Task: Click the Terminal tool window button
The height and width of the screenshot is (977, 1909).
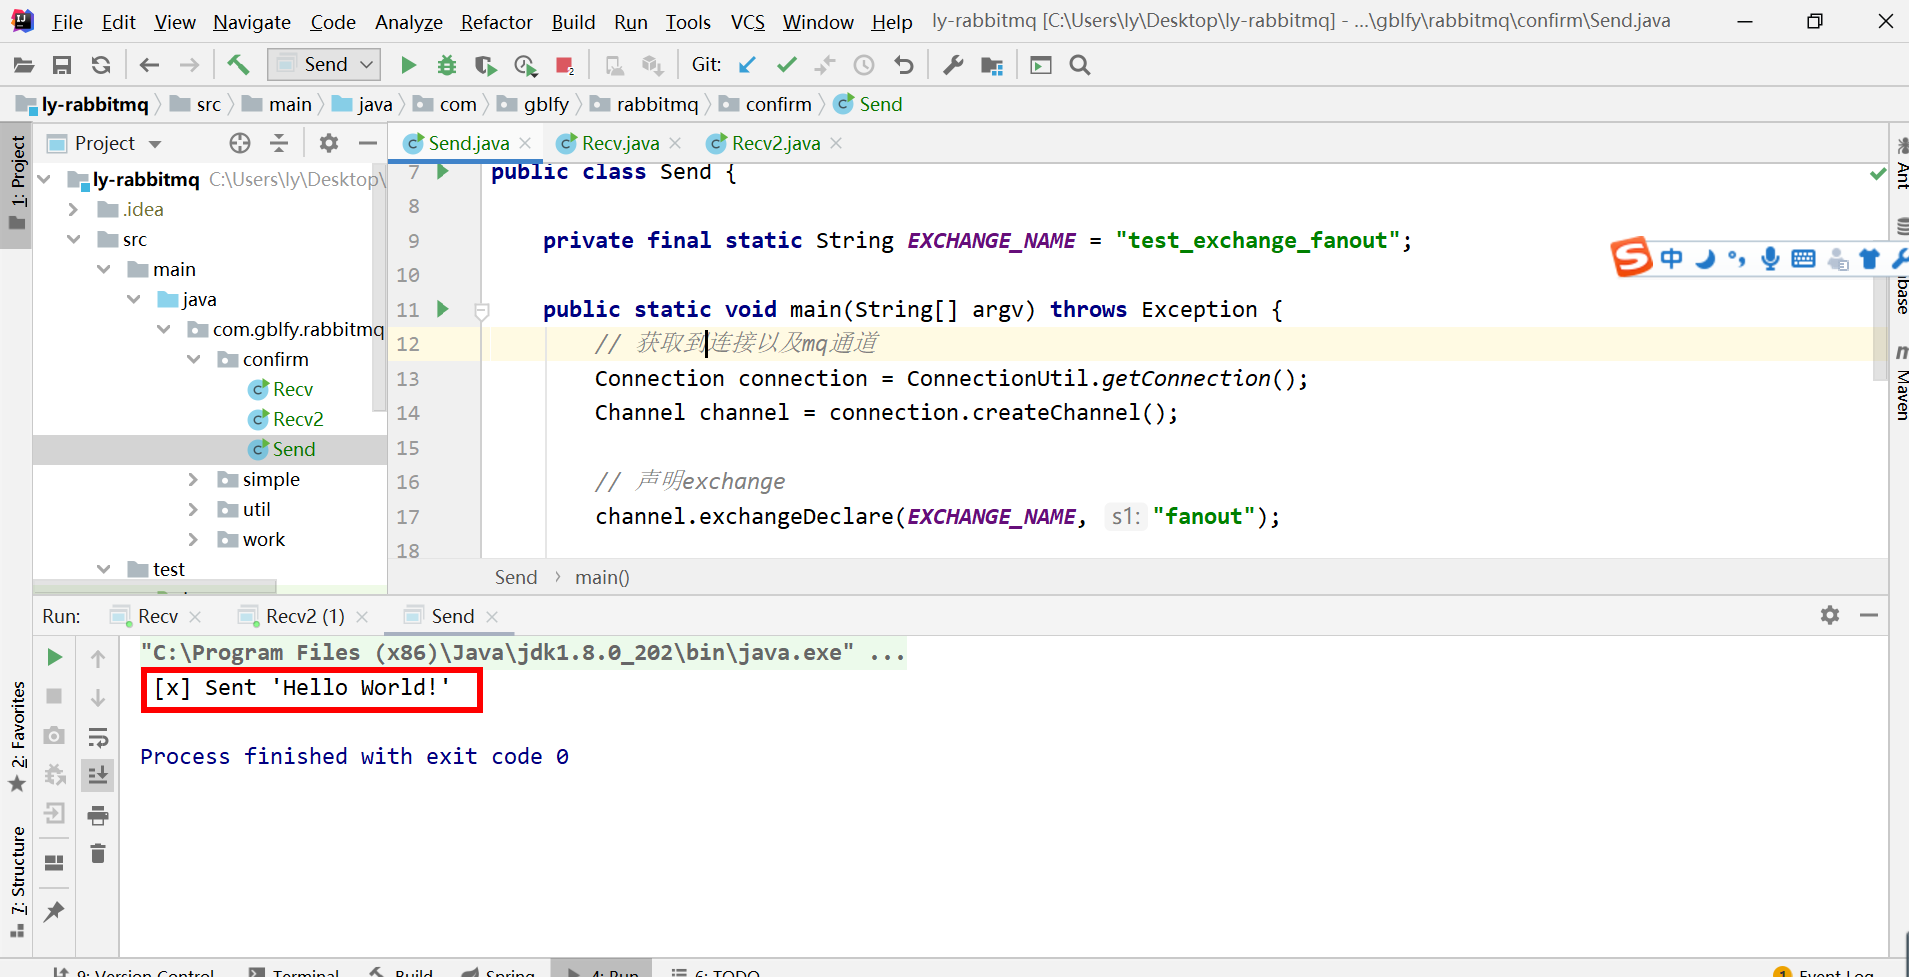Action: click(x=295, y=971)
